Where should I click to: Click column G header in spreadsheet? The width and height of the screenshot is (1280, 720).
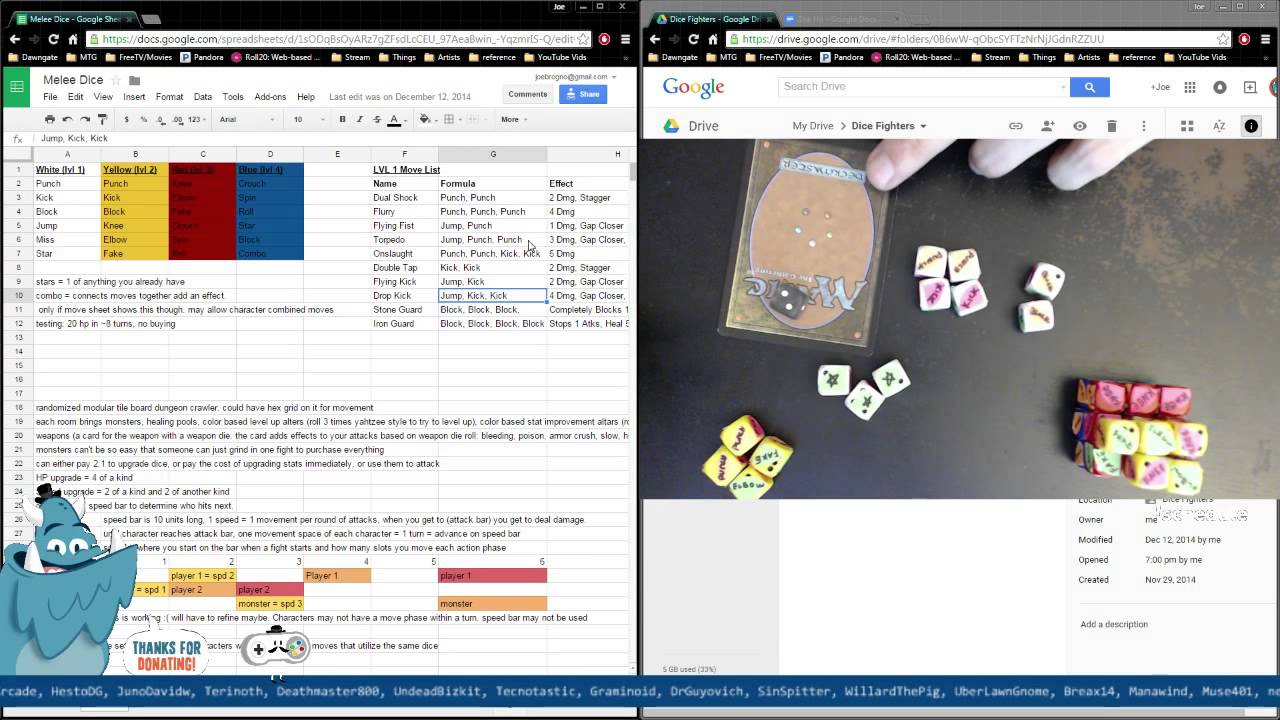click(493, 154)
